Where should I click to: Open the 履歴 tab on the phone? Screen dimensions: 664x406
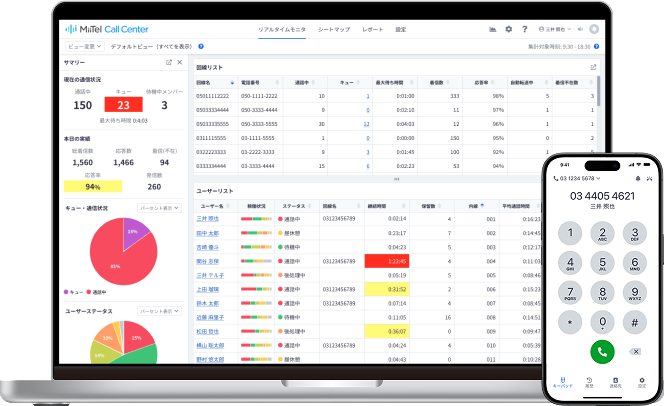(x=588, y=382)
